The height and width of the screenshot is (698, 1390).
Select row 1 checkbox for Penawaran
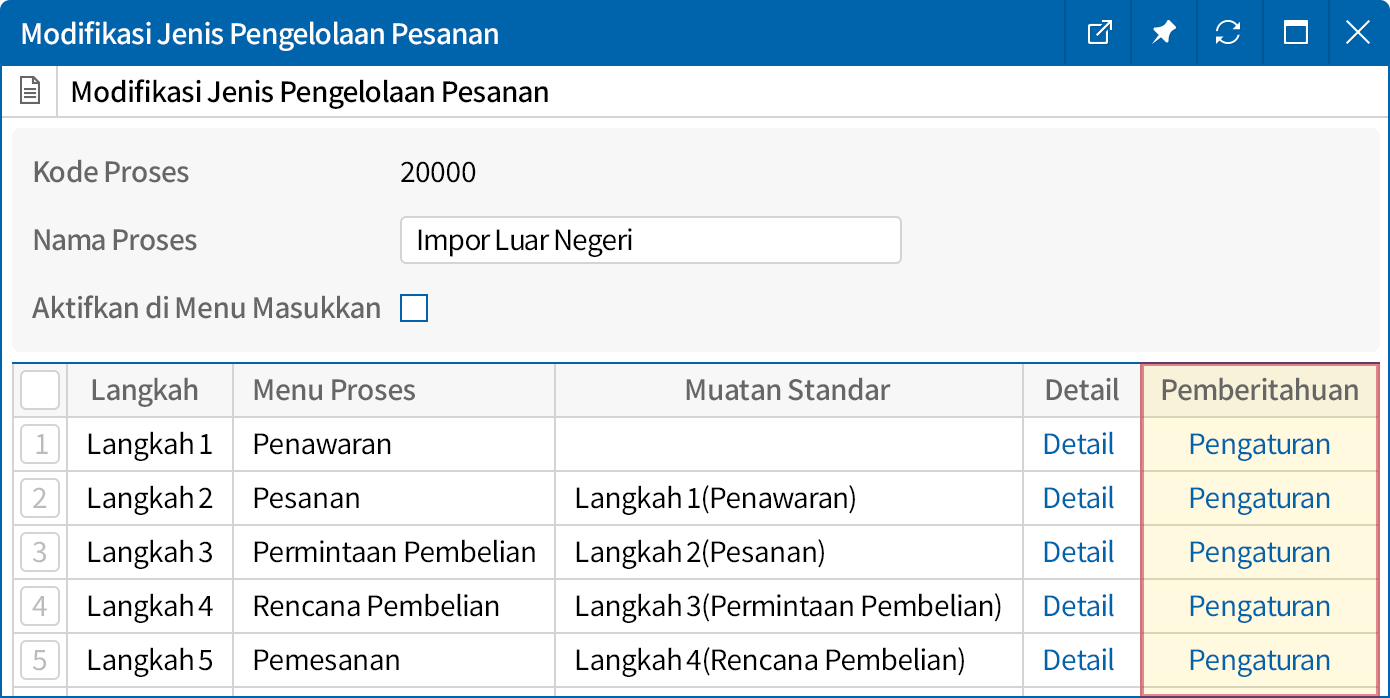40,444
